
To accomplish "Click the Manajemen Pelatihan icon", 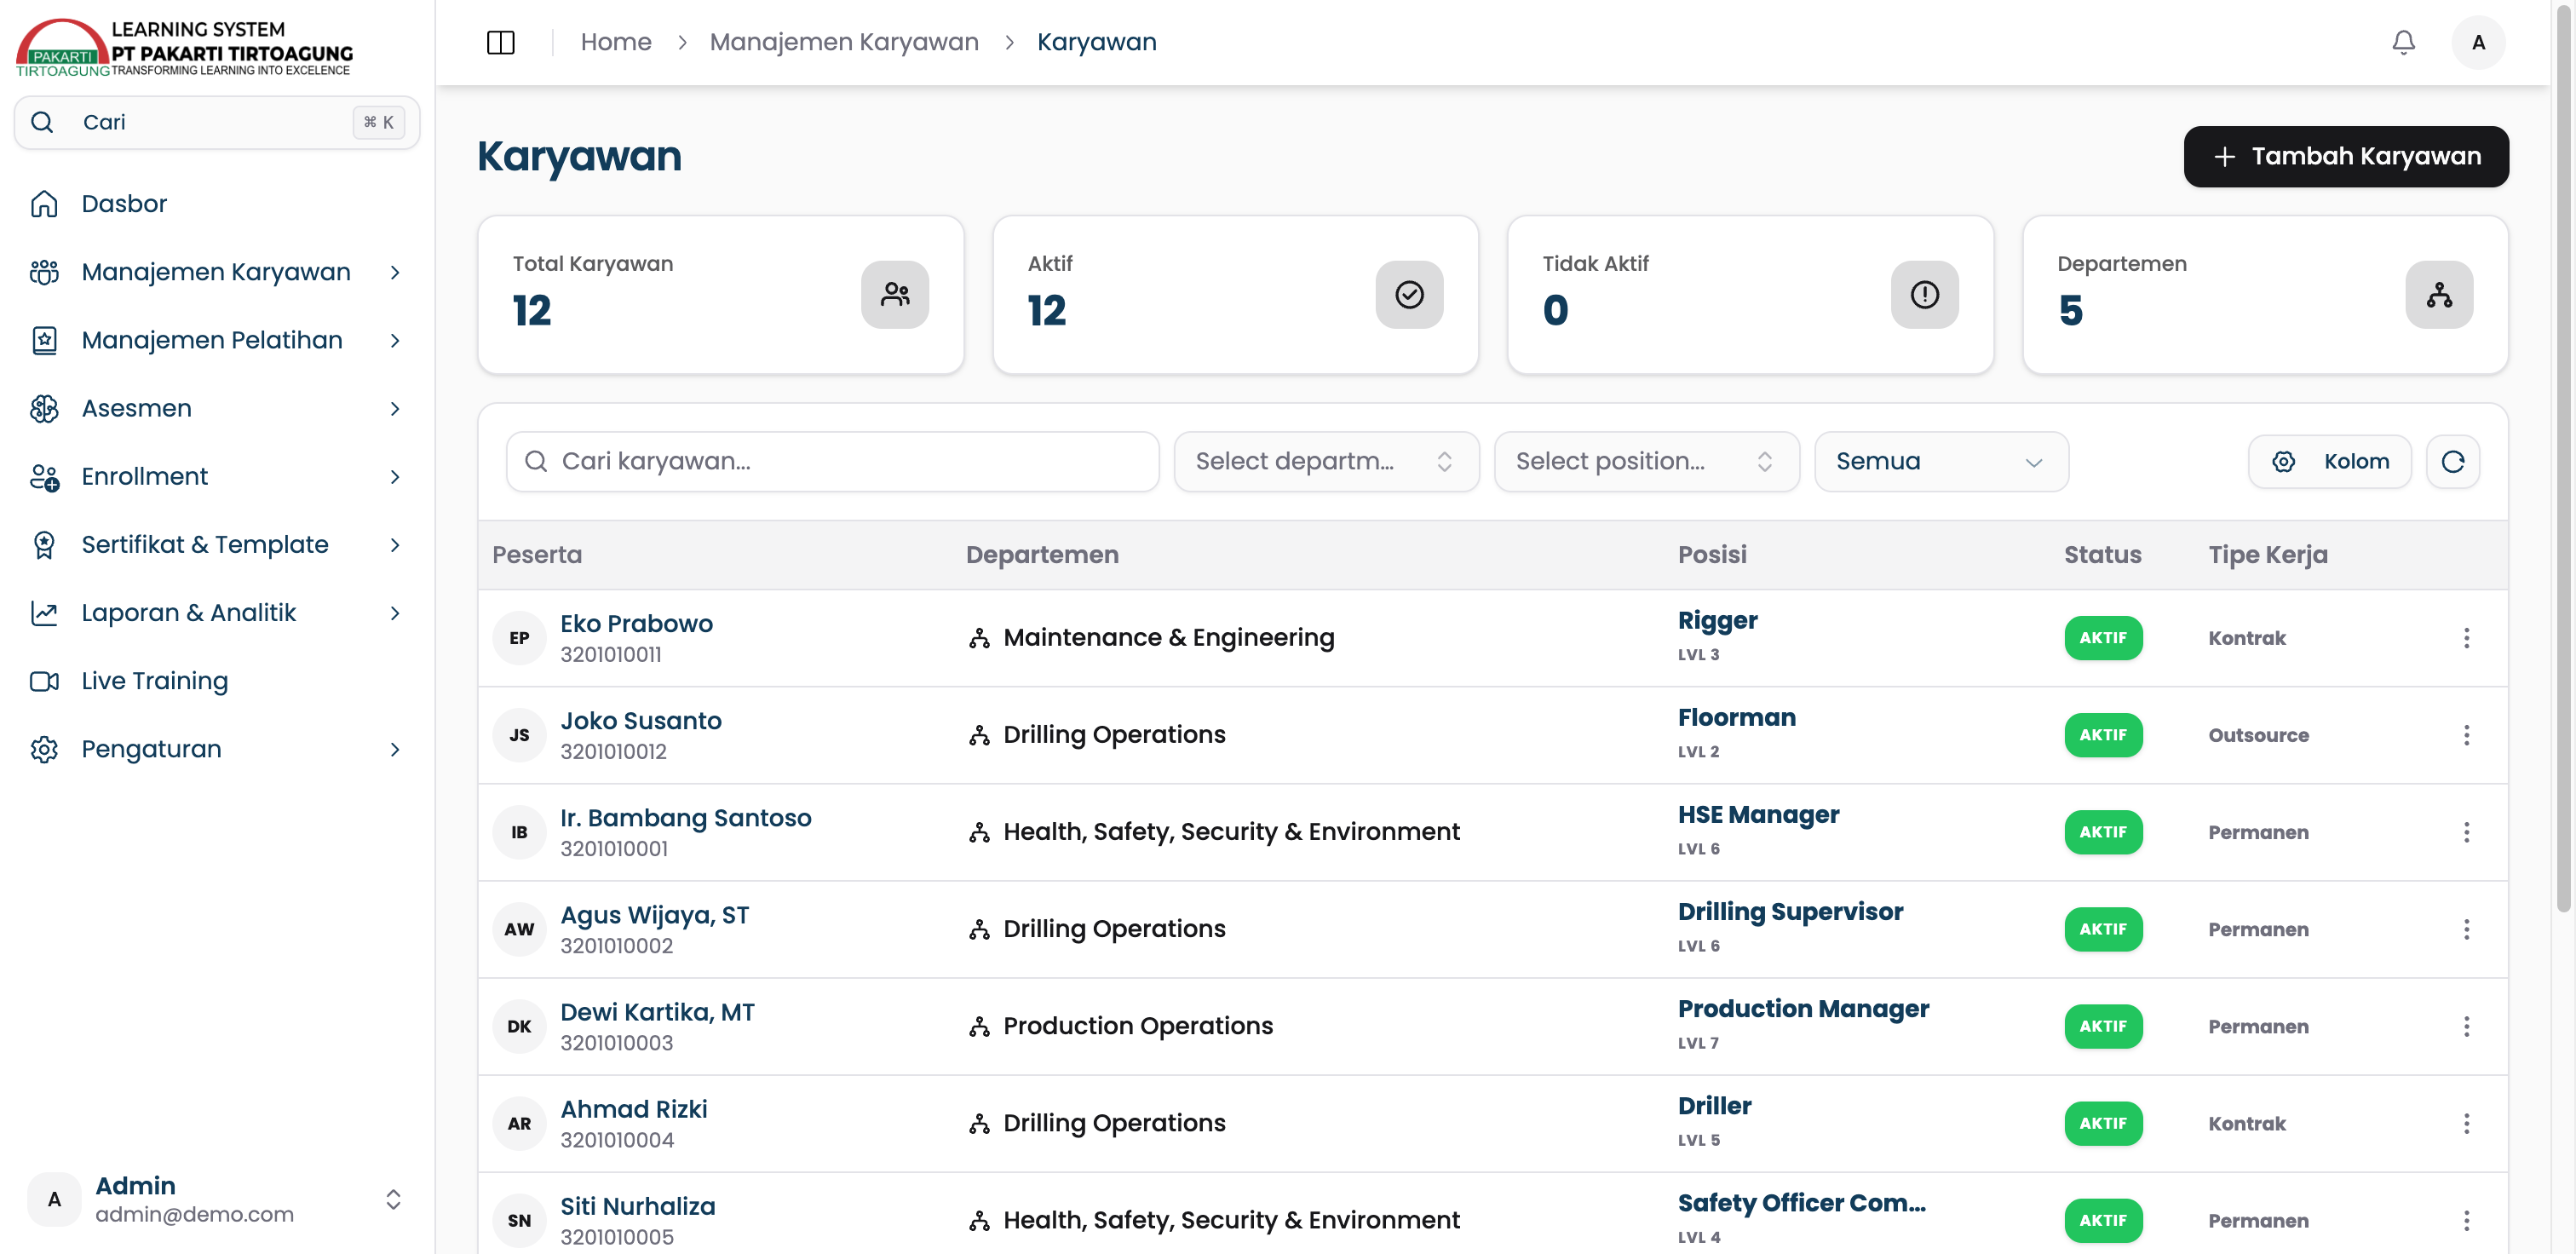I will coord(44,340).
